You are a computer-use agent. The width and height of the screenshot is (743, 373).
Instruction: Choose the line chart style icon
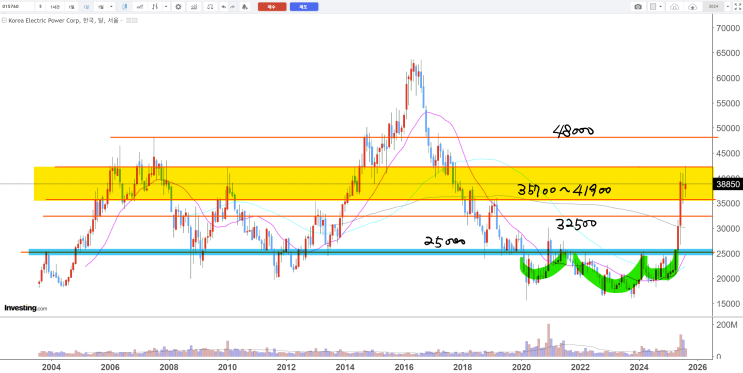point(140,7)
